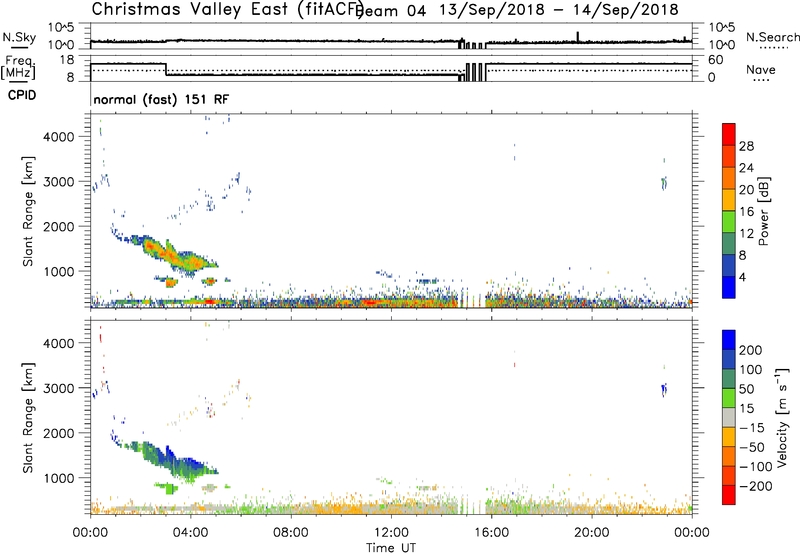Click the gray segment of velocity colorbar
The width and height of the screenshot is (800, 554).
click(x=729, y=418)
